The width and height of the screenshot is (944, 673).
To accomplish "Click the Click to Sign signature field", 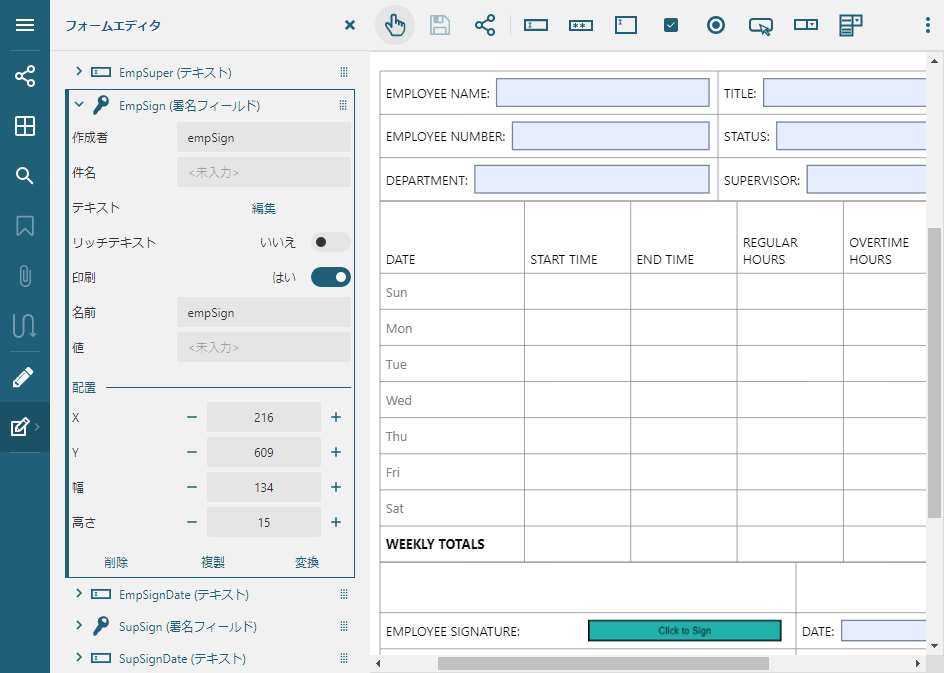I will pyautogui.click(x=685, y=630).
